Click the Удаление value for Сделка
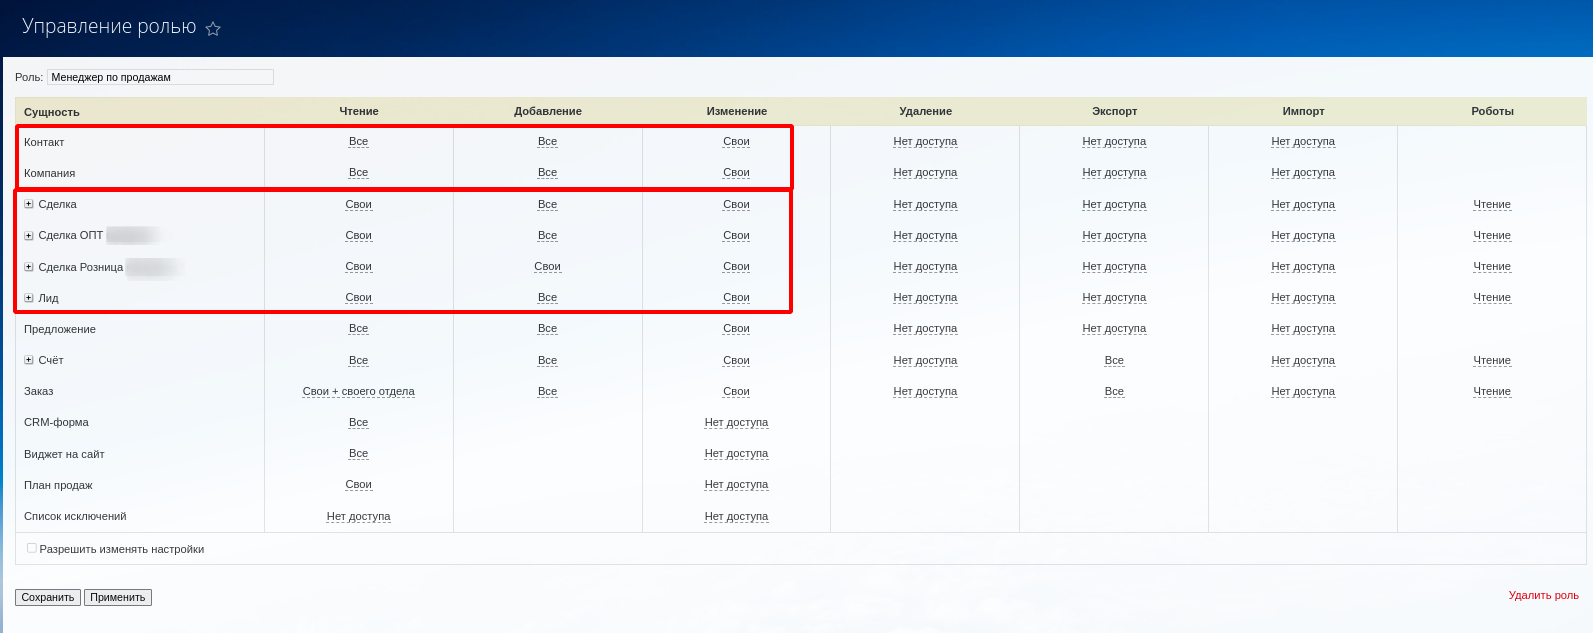This screenshot has width=1593, height=633. point(925,205)
